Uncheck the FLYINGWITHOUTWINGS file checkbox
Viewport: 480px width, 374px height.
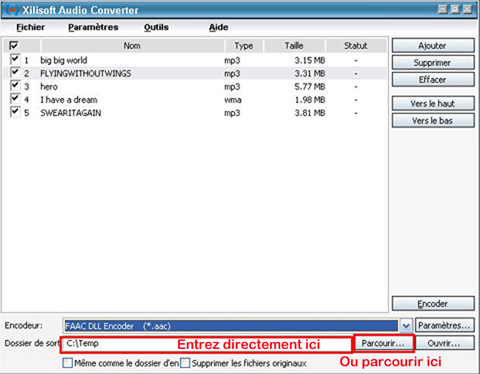[15, 72]
